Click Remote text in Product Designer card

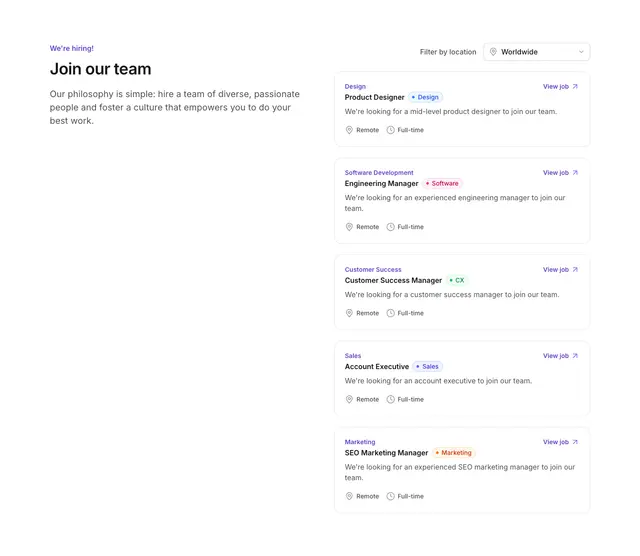(367, 130)
